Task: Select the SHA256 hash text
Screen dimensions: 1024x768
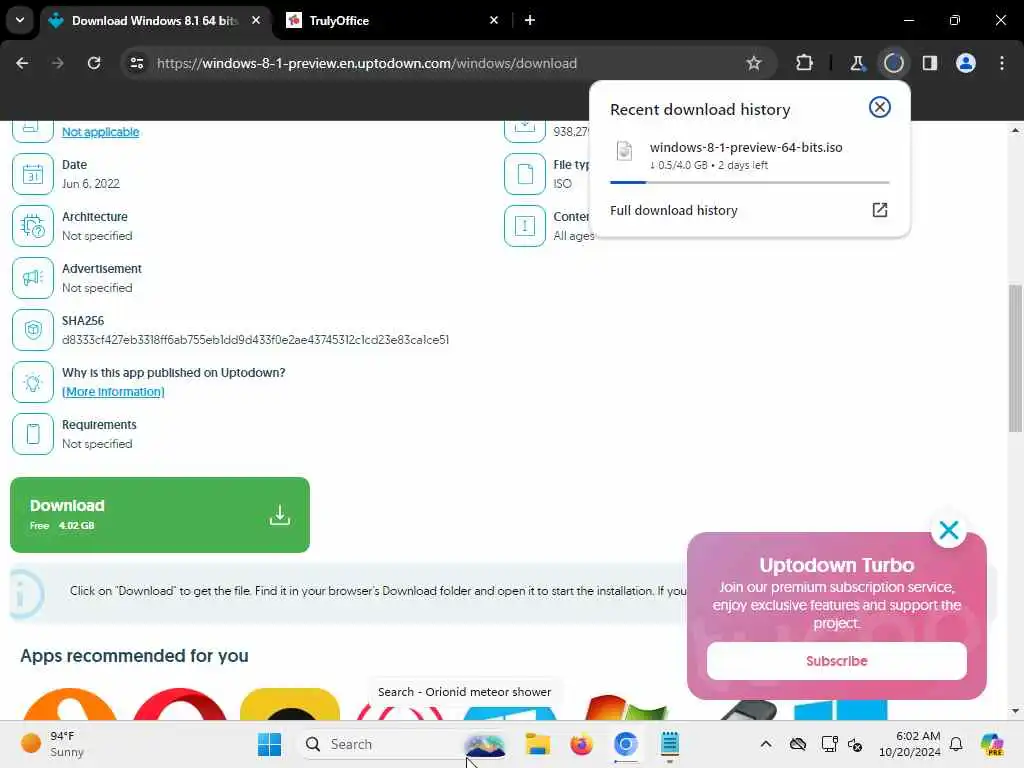Action: 255,340
